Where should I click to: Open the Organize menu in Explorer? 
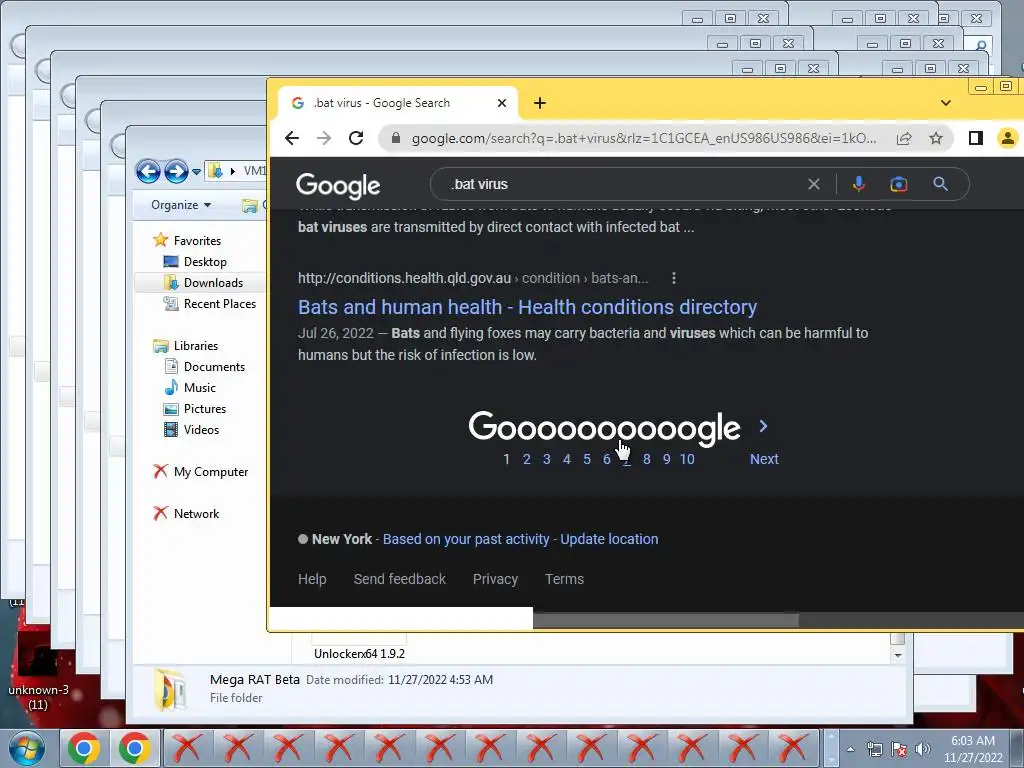181,205
